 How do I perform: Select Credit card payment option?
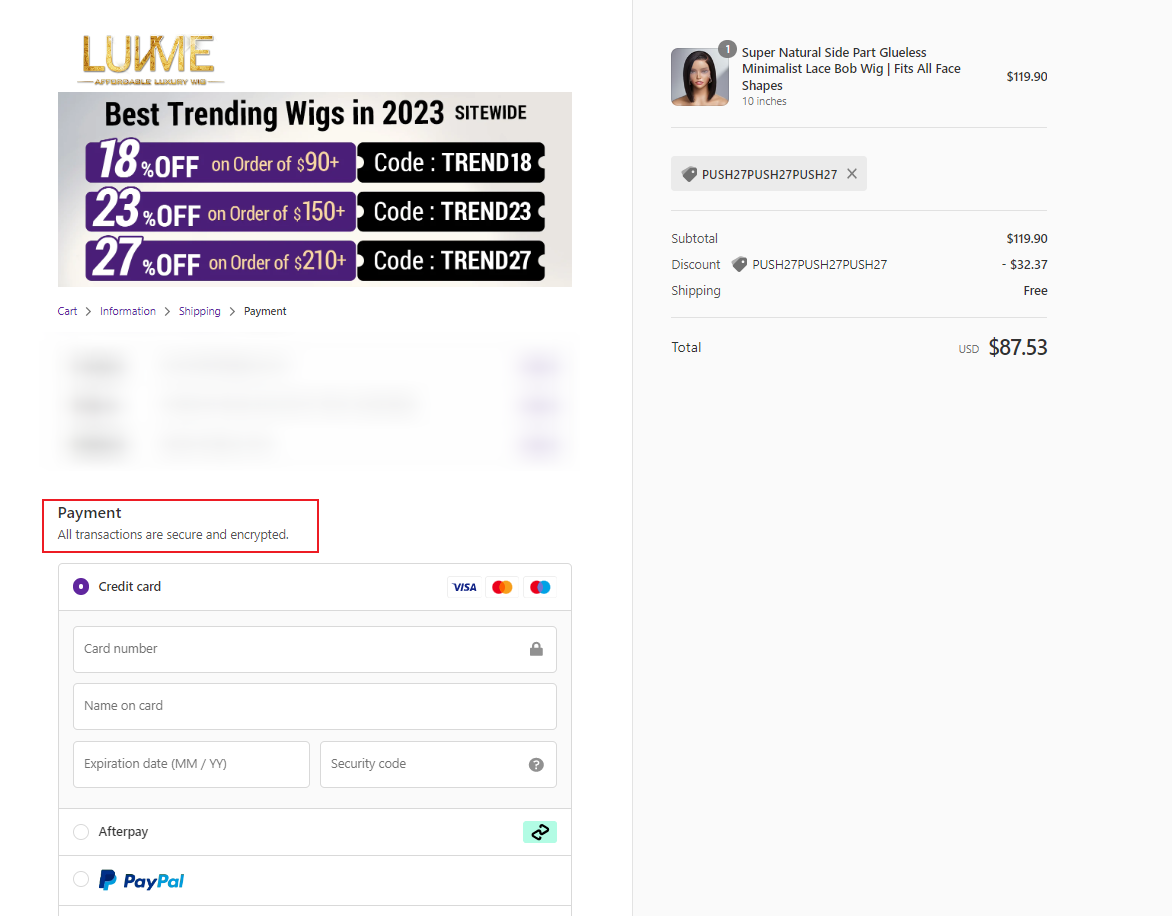click(x=81, y=587)
